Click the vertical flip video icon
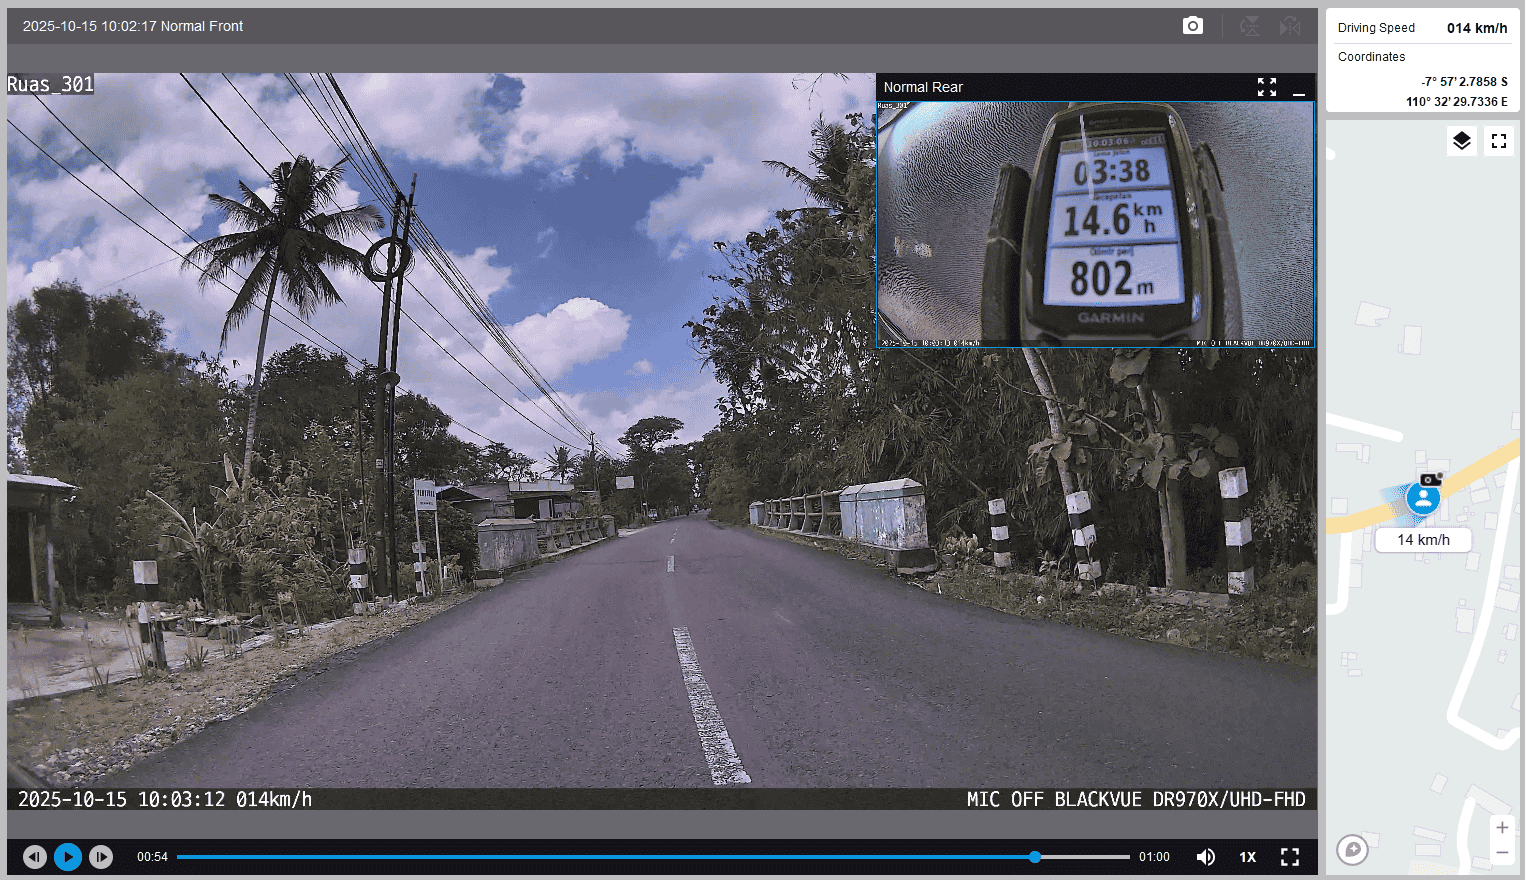Image resolution: width=1525 pixels, height=880 pixels. pyautogui.click(x=1250, y=26)
